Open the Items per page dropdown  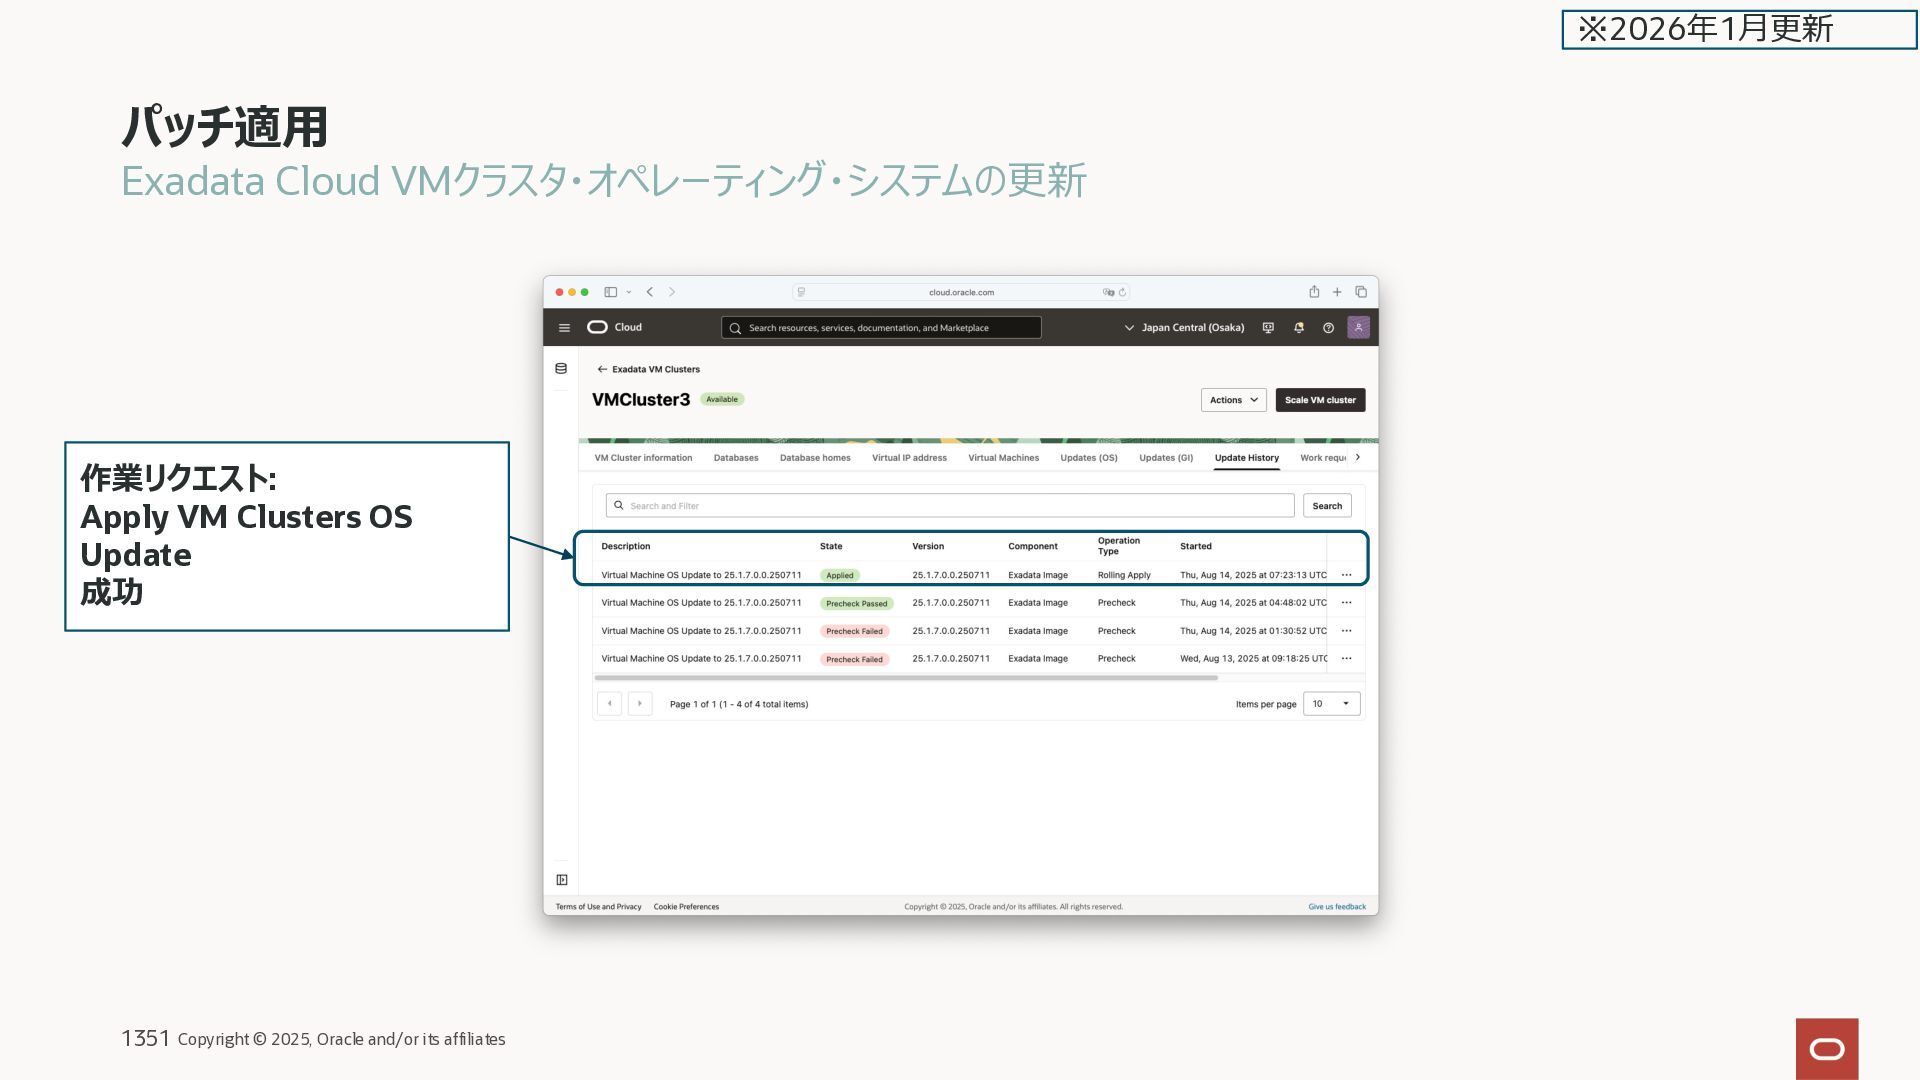pyautogui.click(x=1331, y=704)
